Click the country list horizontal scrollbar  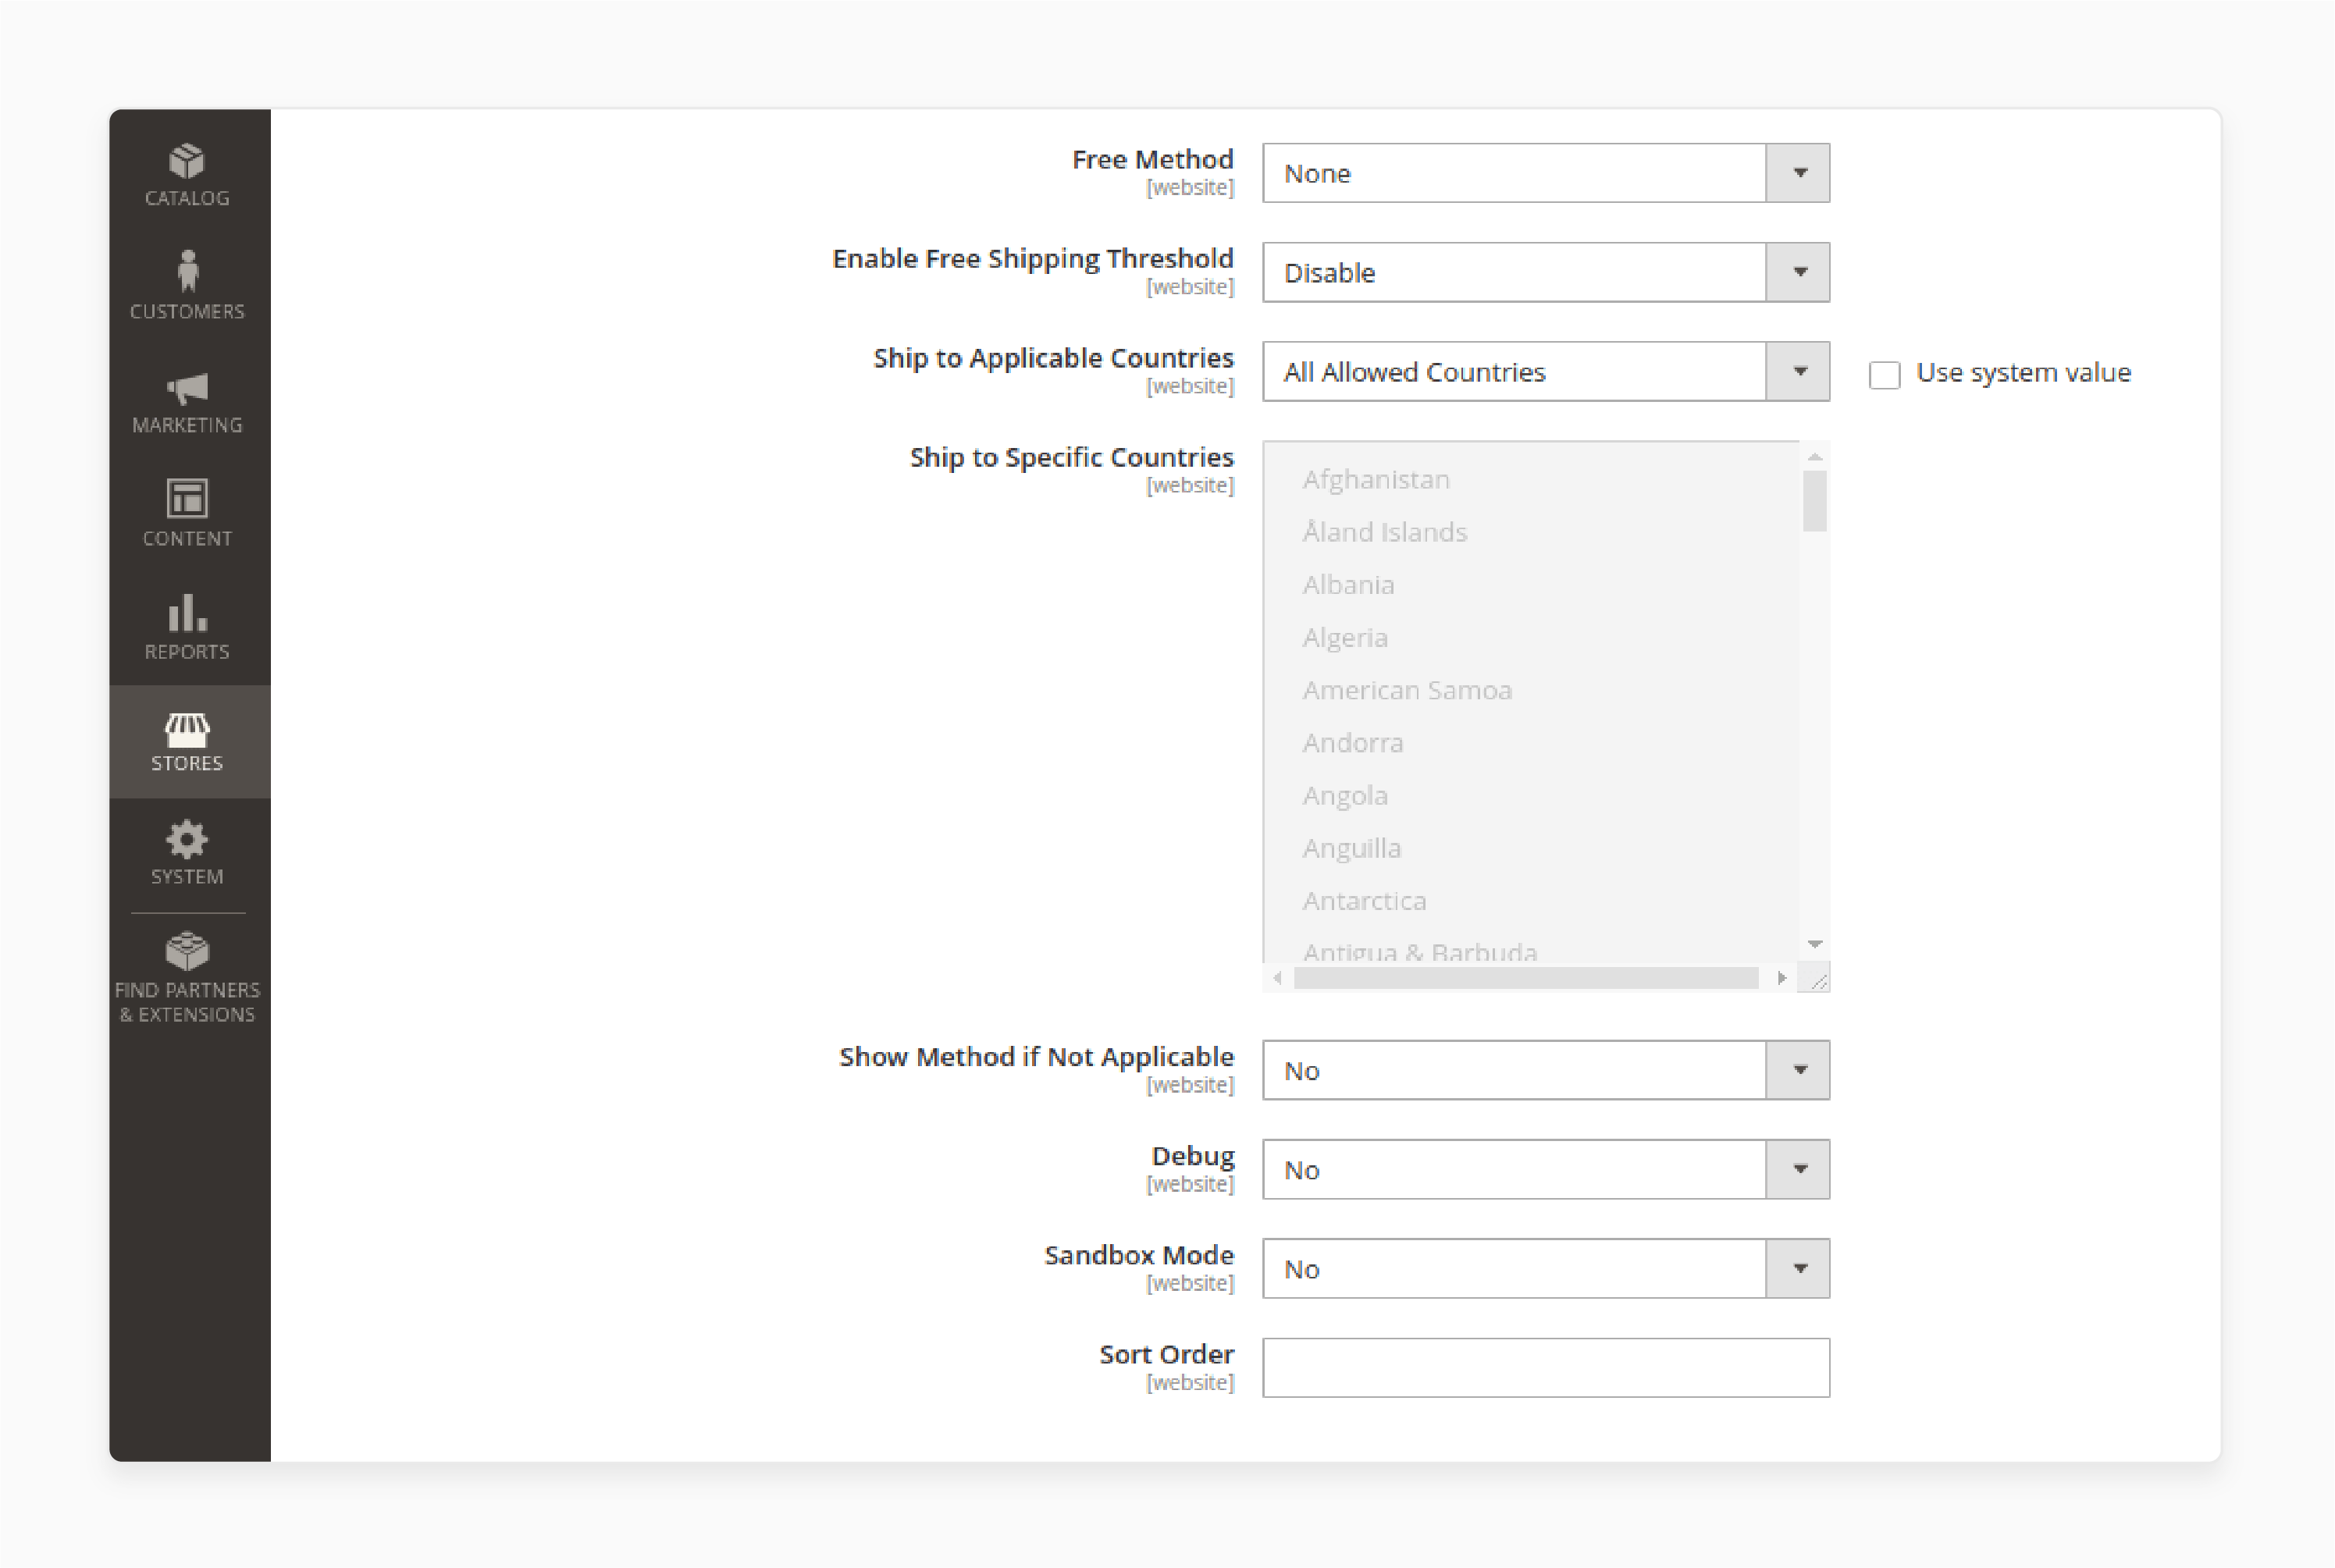click(1525, 978)
